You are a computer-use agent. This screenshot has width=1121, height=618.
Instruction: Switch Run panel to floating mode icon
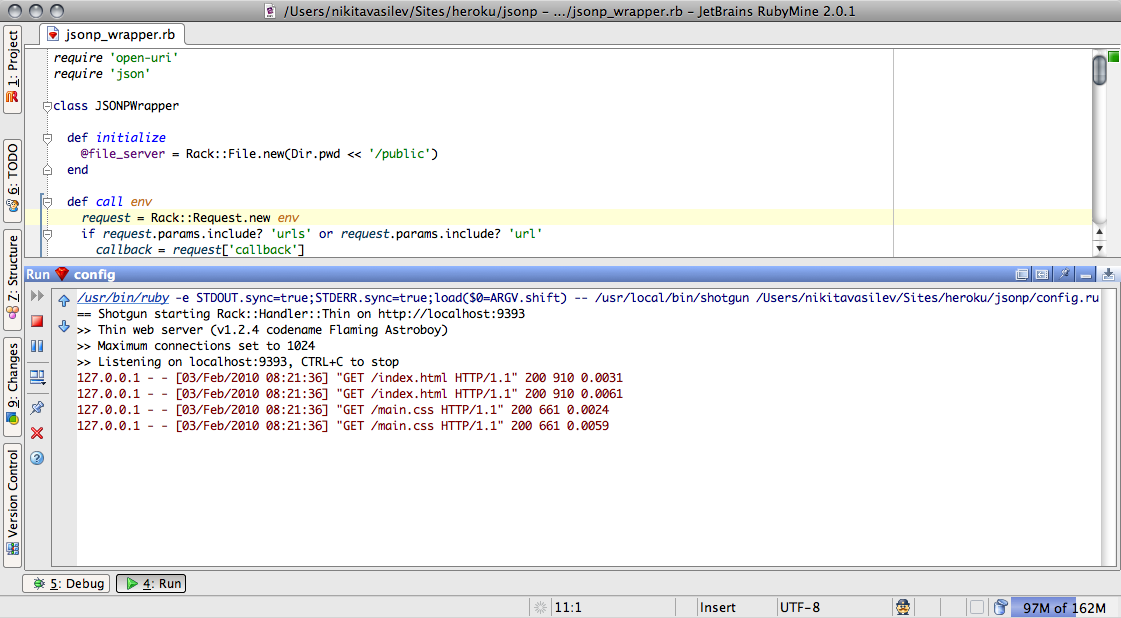pyautogui.click(x=1022, y=275)
